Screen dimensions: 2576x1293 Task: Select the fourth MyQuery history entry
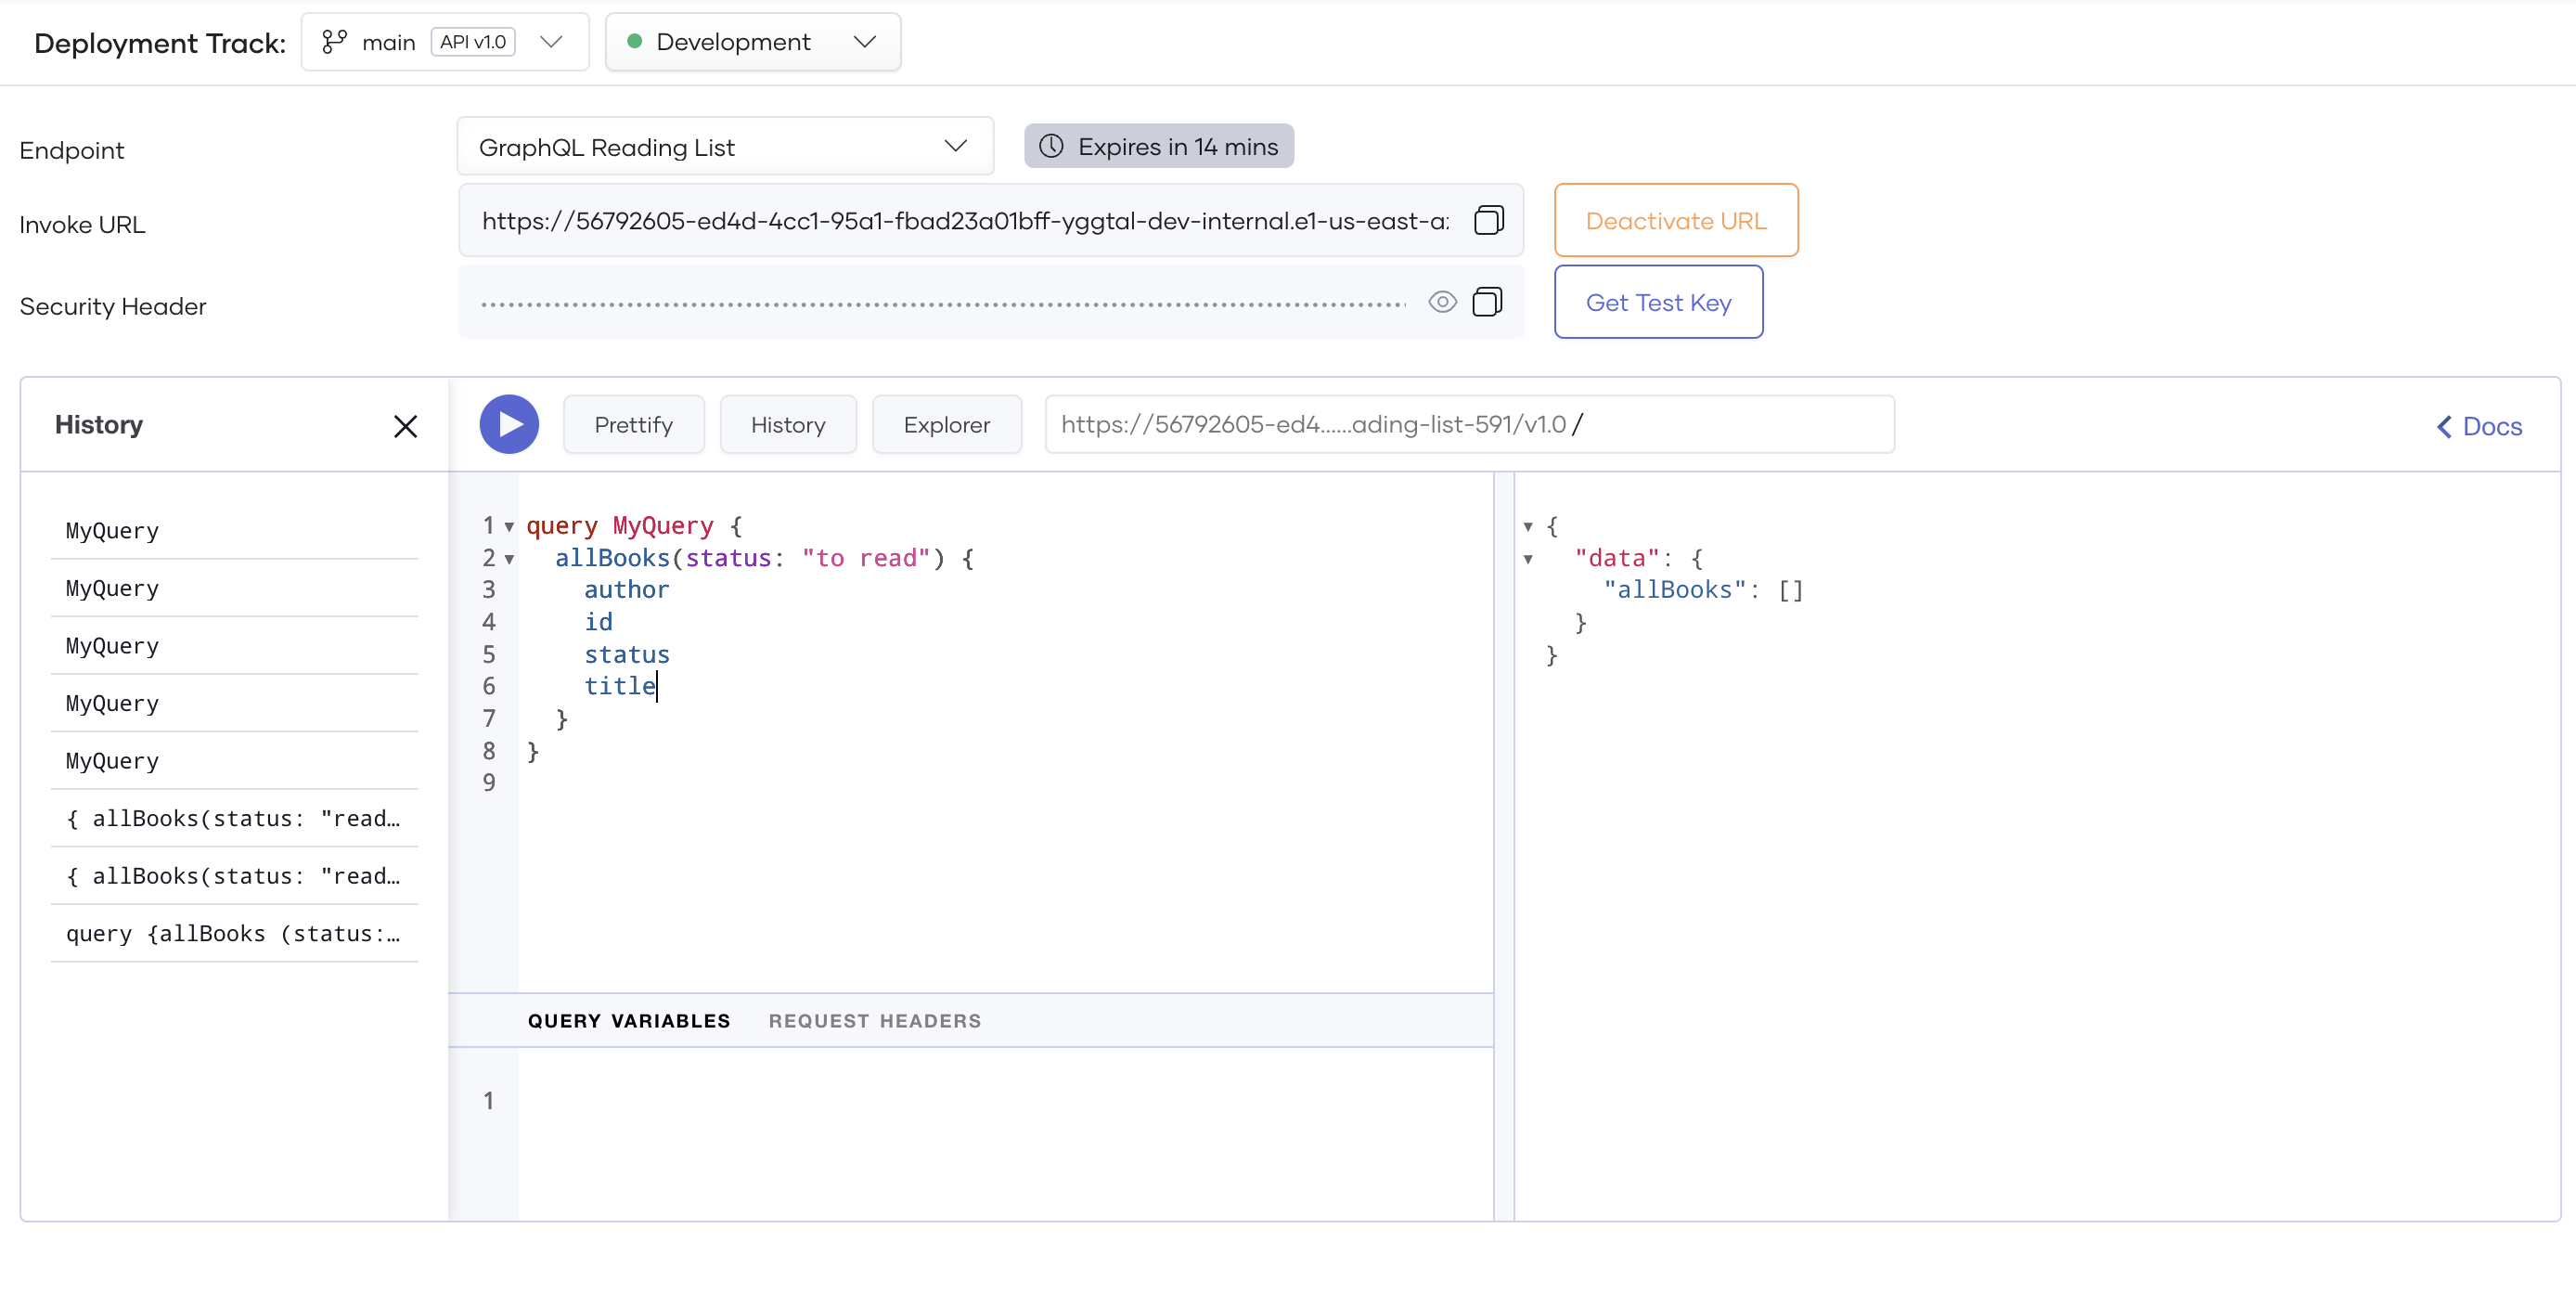[x=234, y=703]
